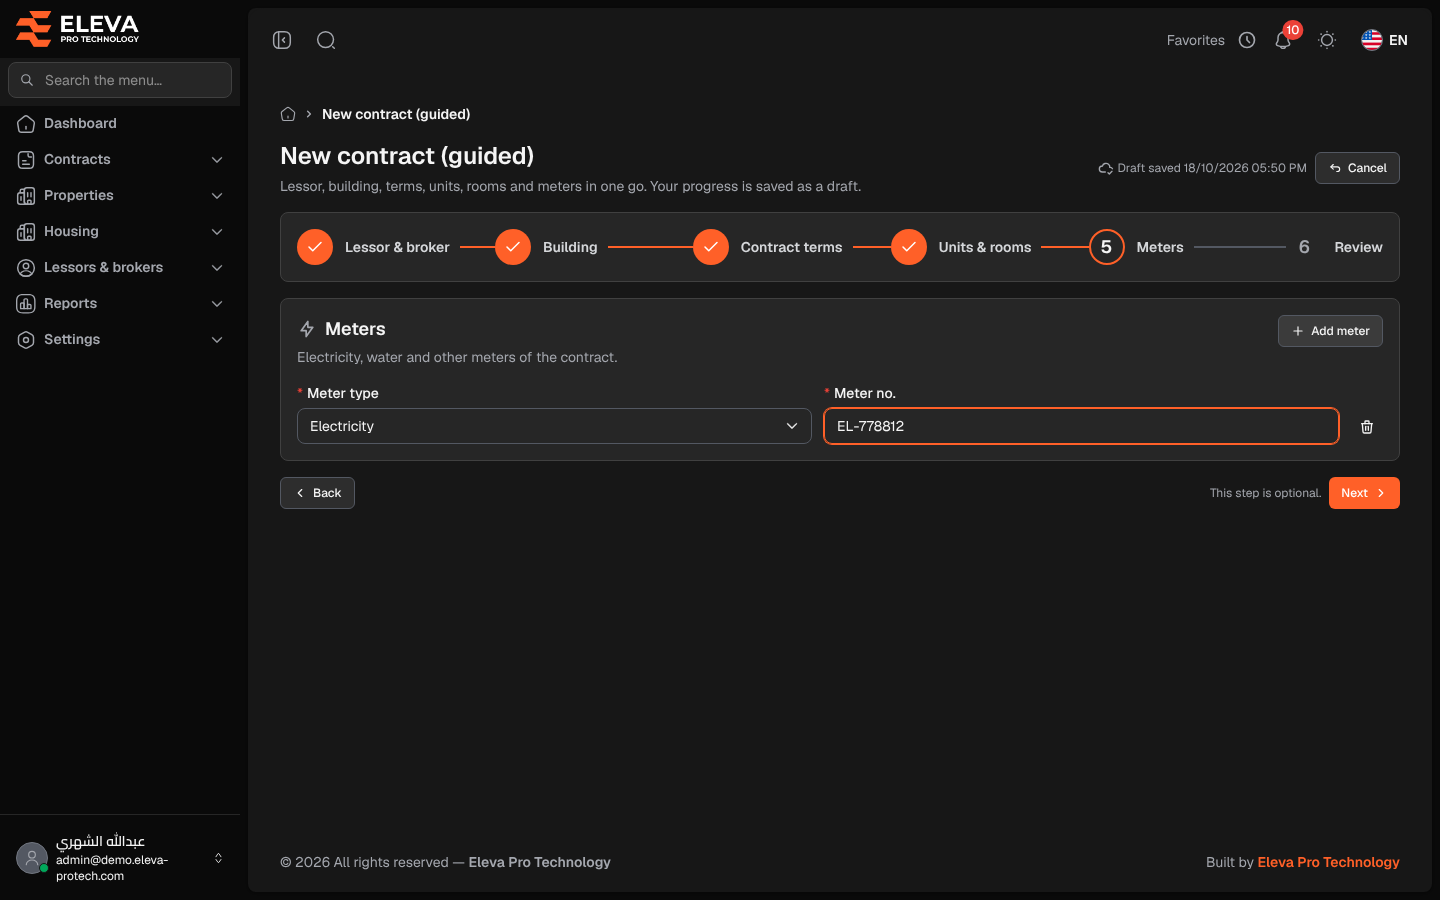Image resolution: width=1440 pixels, height=900 pixels.
Task: Click Back button
Action: pyautogui.click(x=317, y=493)
